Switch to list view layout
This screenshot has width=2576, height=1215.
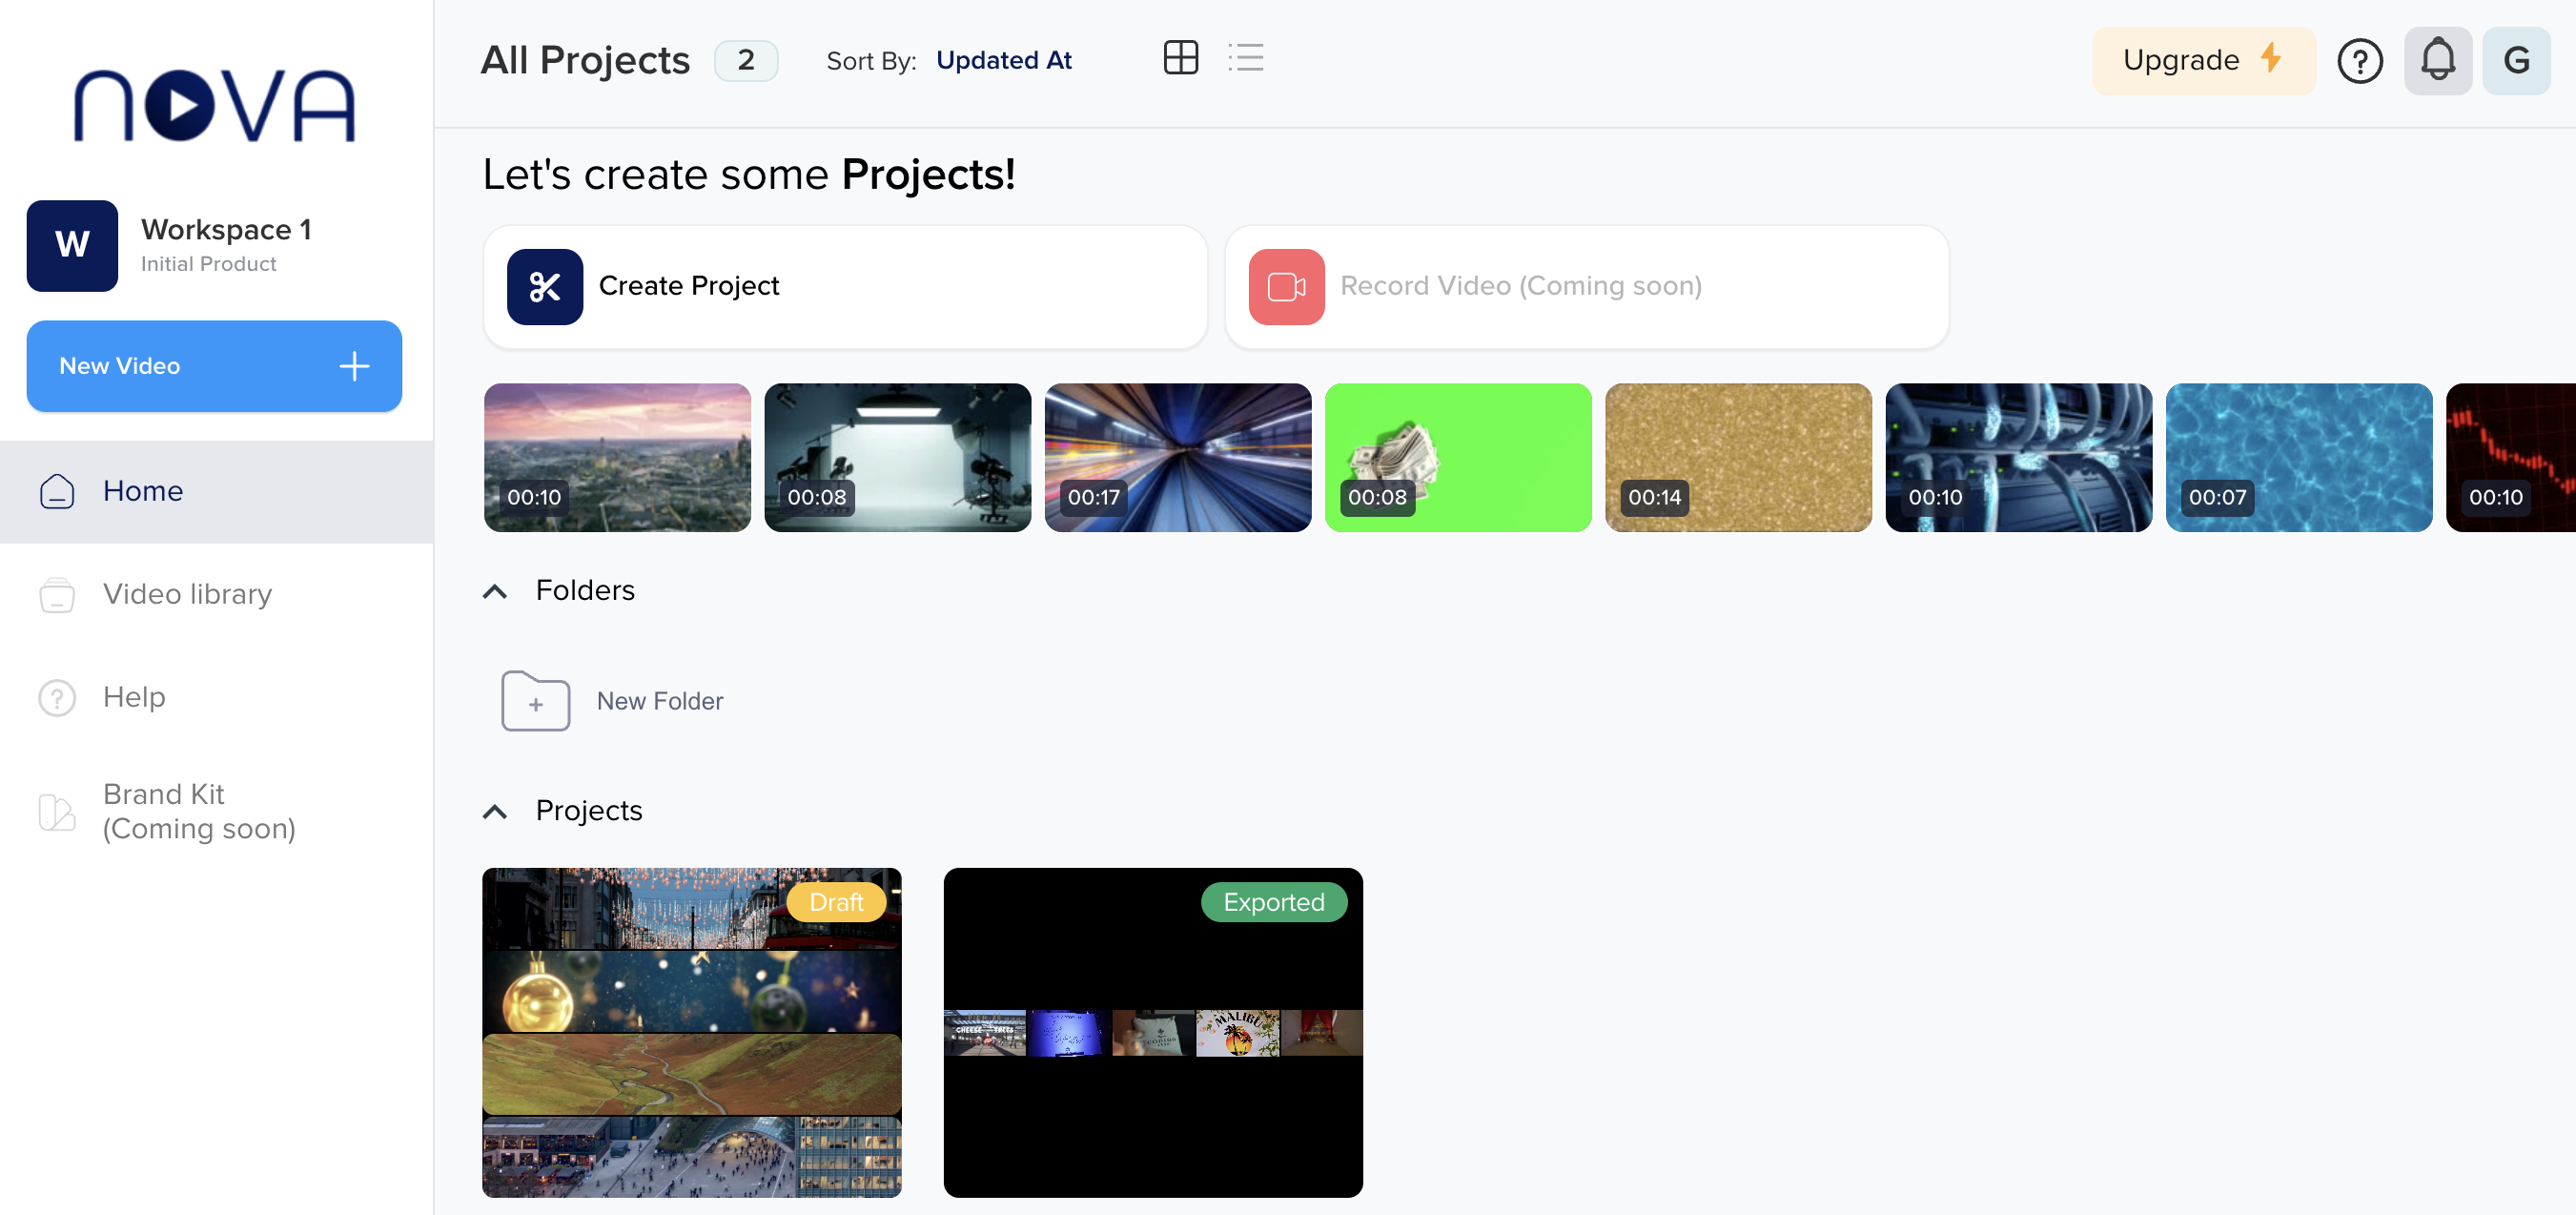[x=1246, y=58]
